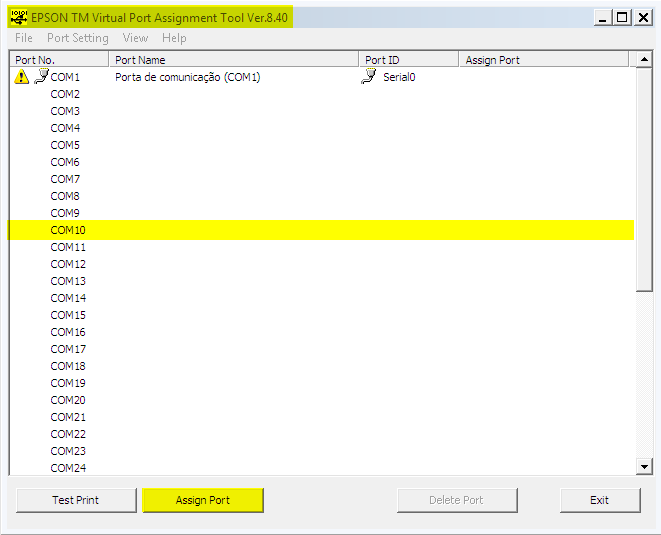Select the COM9 row

click(322, 213)
